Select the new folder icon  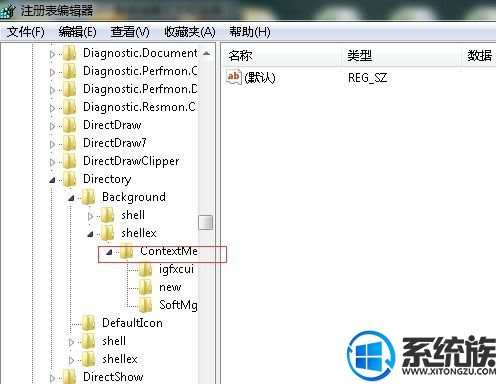[146, 287]
